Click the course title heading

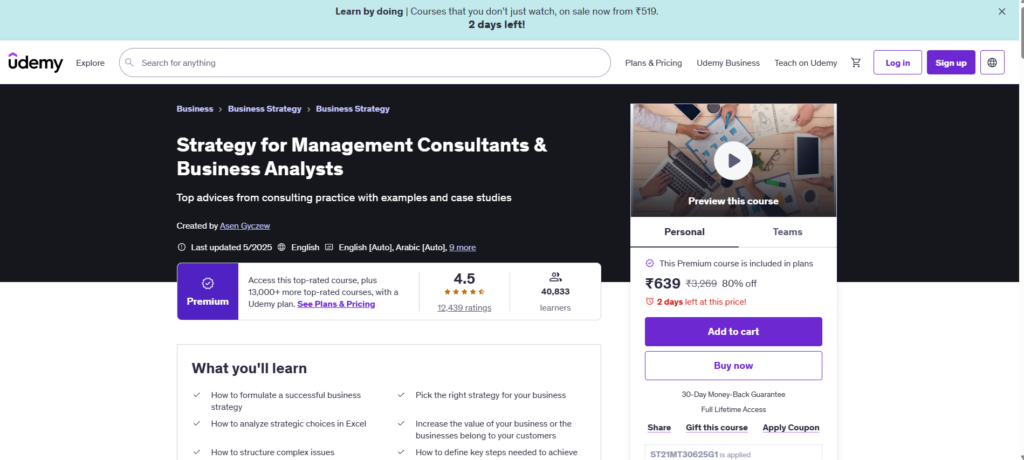362,157
